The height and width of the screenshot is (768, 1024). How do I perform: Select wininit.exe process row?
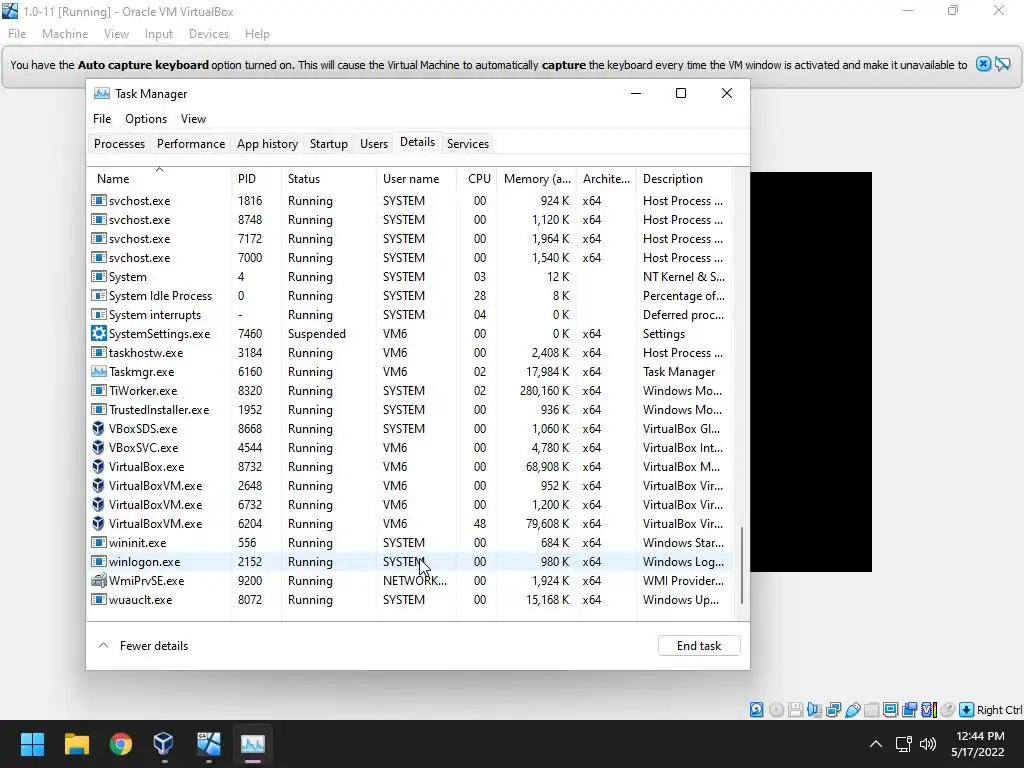coord(410,543)
